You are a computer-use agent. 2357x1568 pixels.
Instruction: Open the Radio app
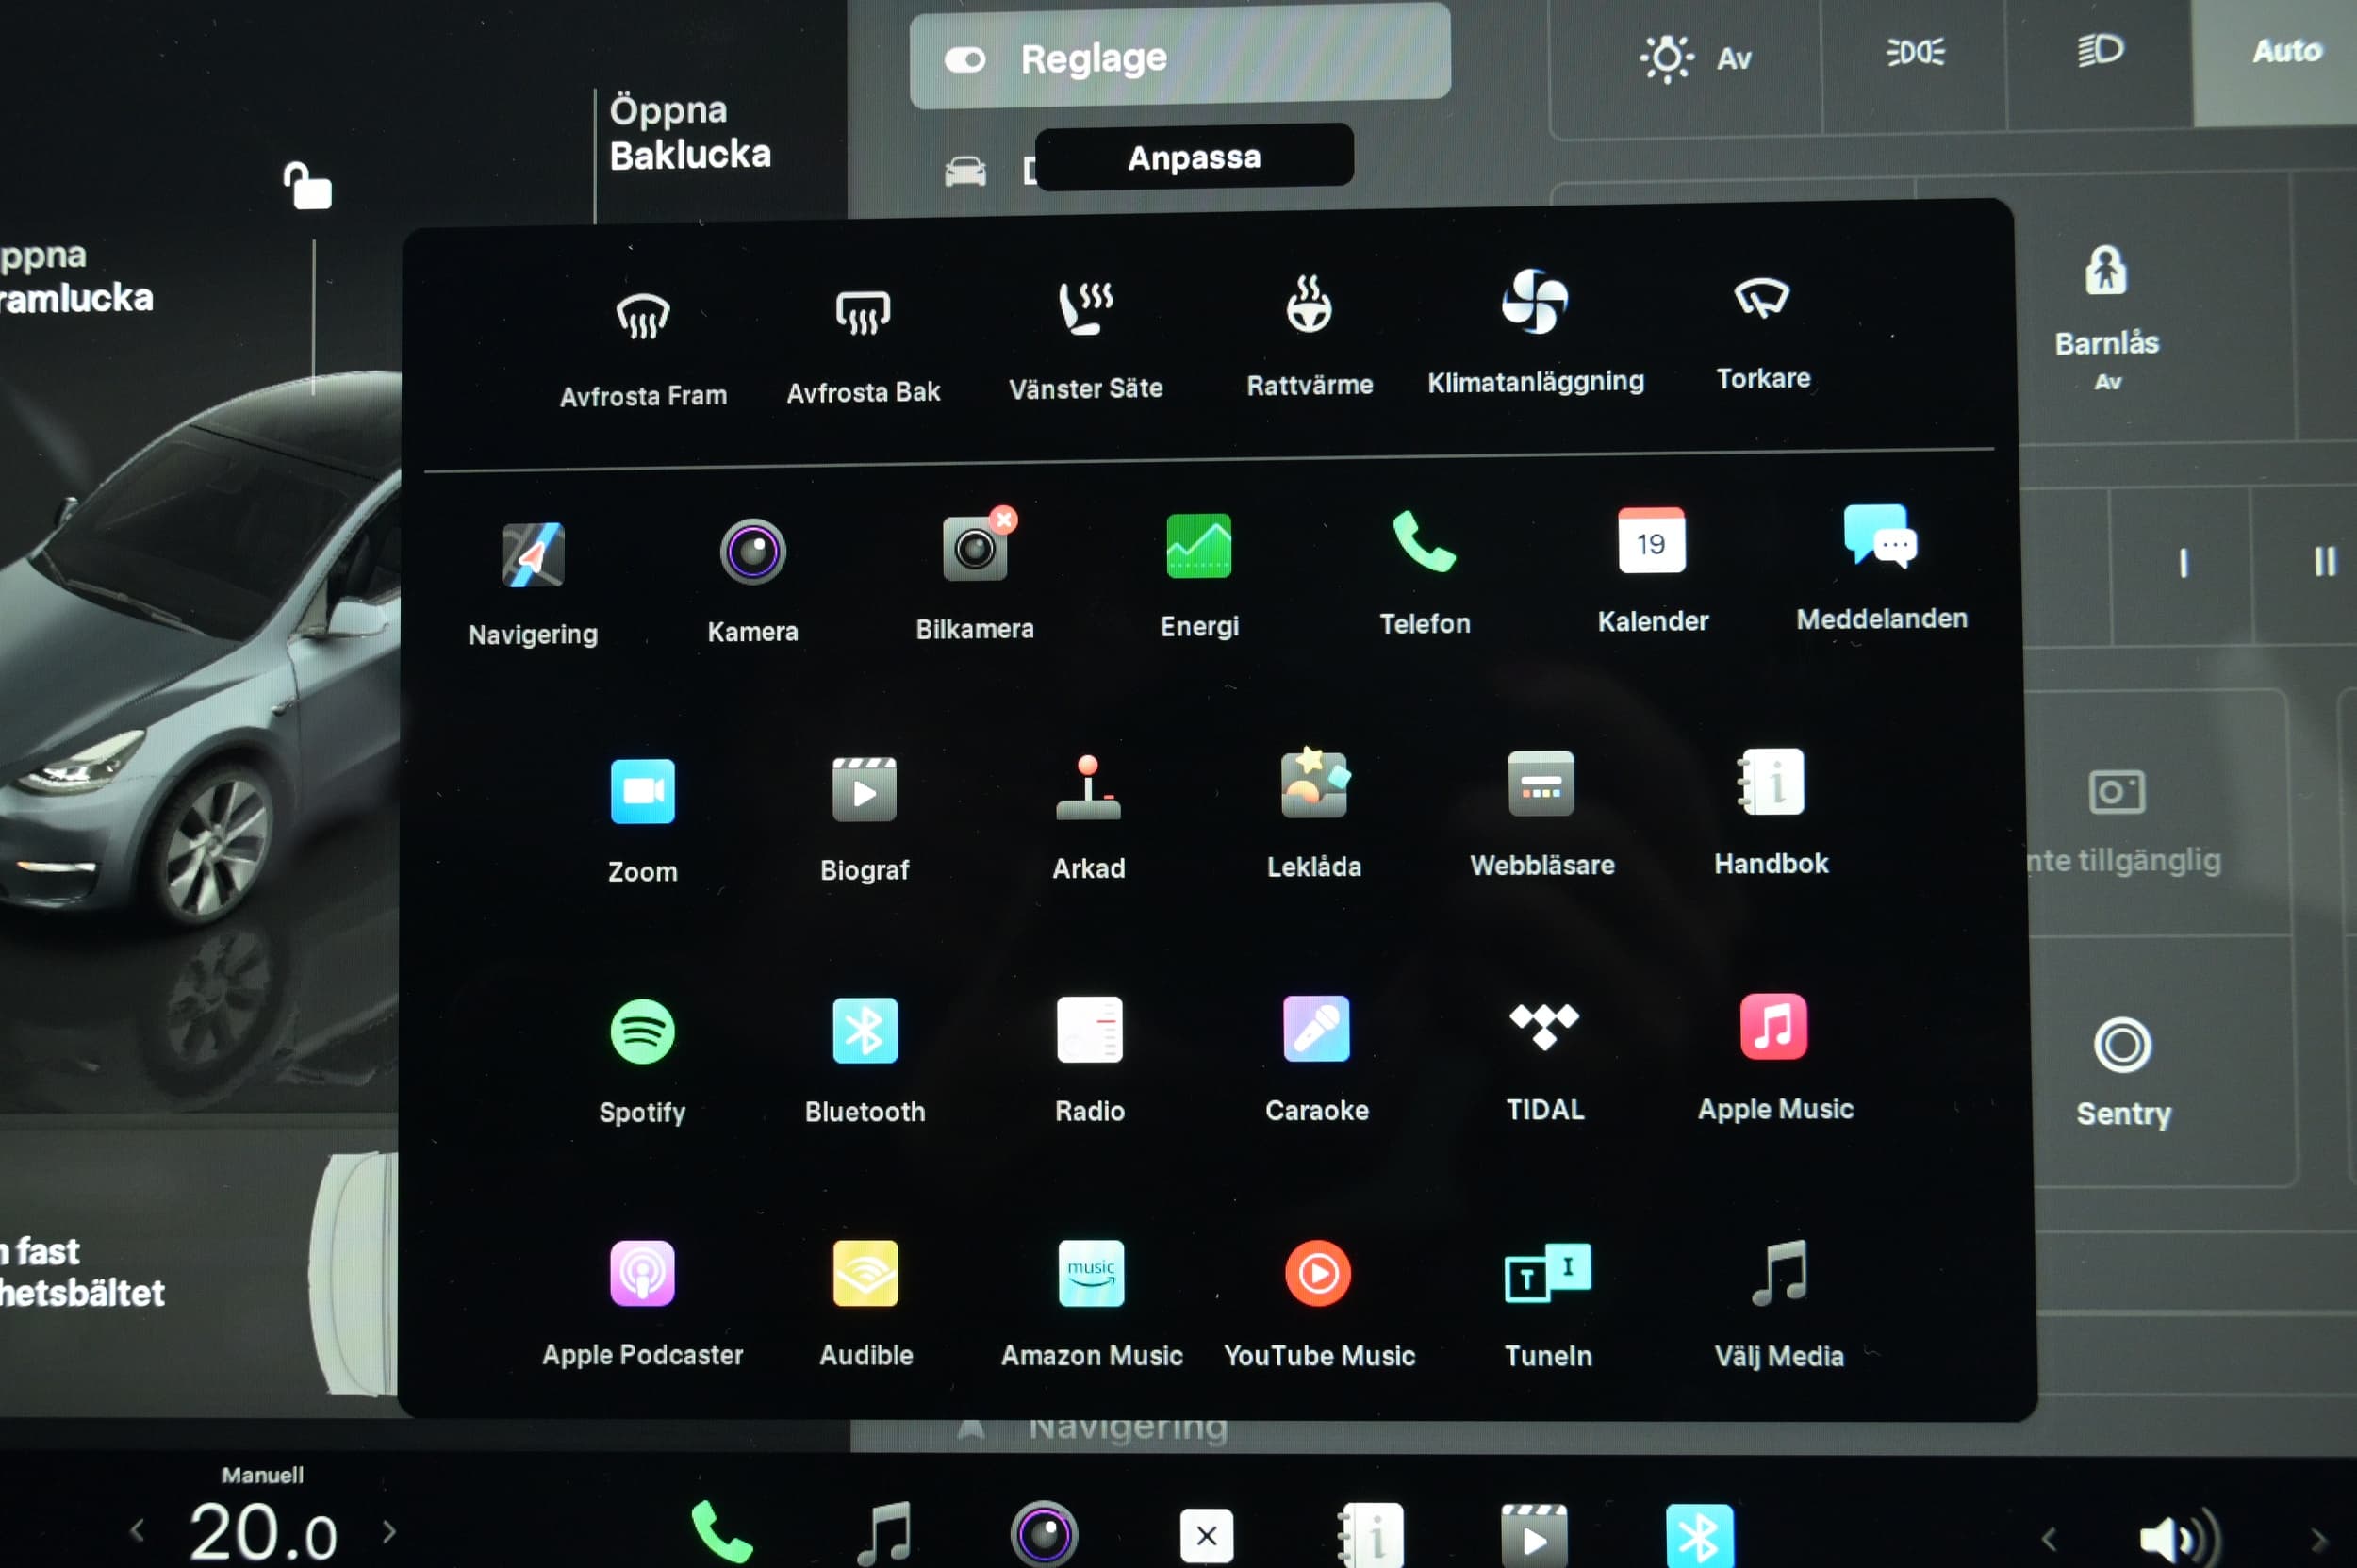click(1089, 1059)
